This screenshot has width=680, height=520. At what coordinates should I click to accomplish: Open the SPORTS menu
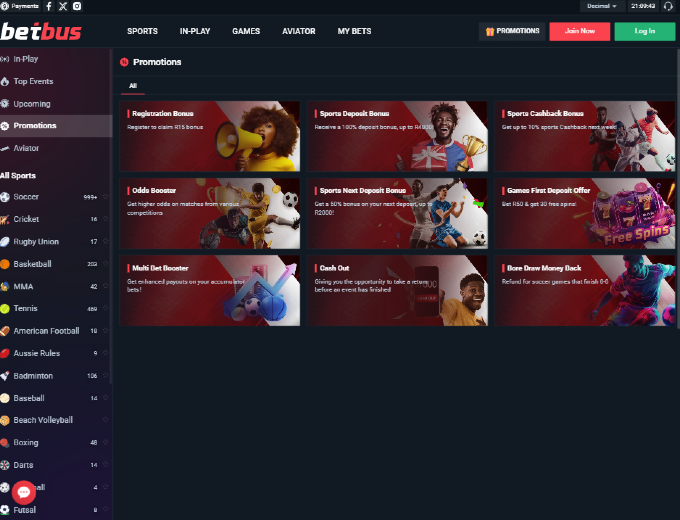click(142, 31)
